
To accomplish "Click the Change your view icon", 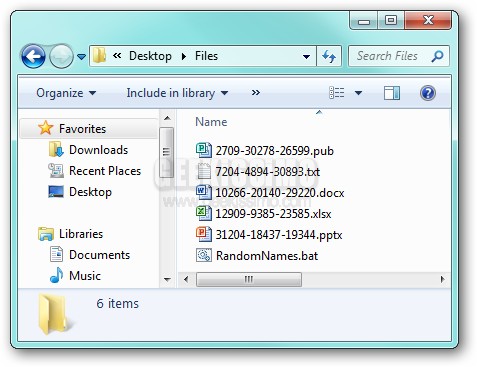I will coord(337,93).
